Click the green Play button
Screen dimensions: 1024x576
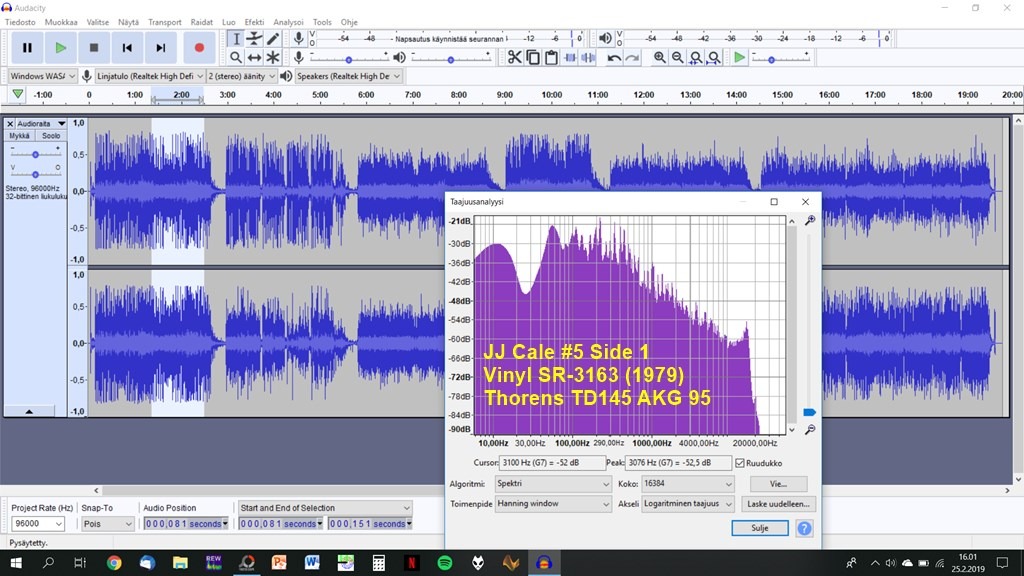61,48
